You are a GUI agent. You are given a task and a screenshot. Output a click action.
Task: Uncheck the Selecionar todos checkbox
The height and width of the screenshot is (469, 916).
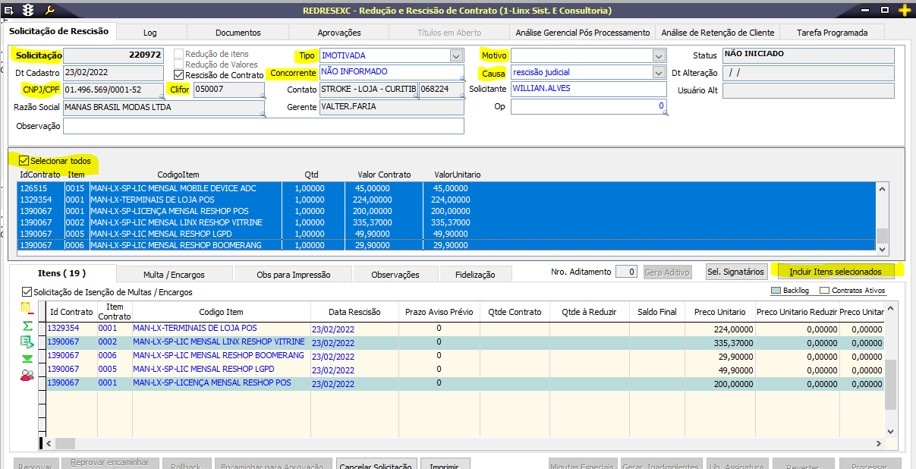(x=24, y=160)
